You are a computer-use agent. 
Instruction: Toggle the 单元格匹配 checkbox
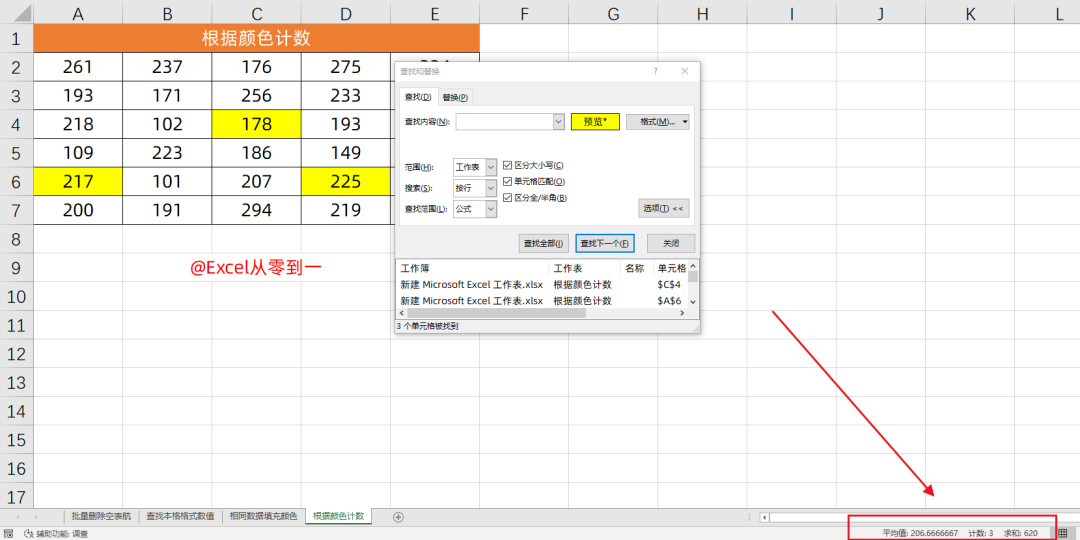(508, 182)
